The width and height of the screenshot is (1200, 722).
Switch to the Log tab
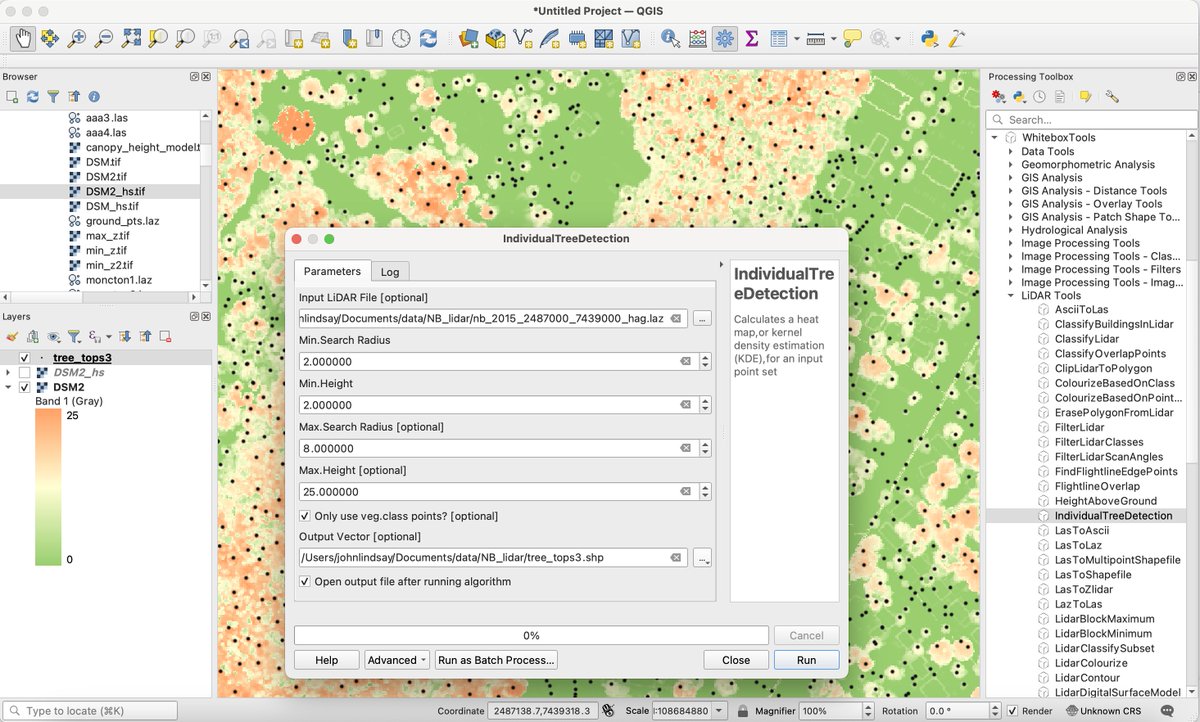click(390, 271)
